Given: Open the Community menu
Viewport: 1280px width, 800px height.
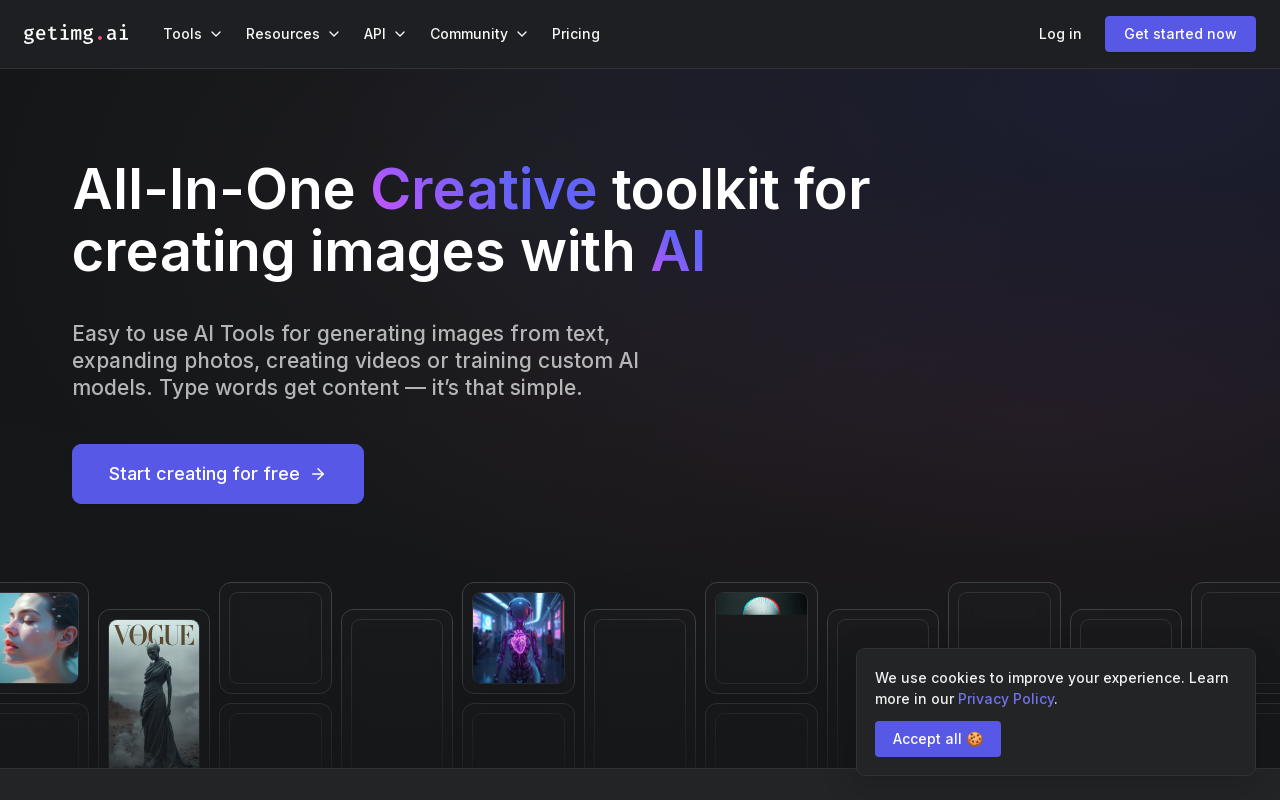Looking at the screenshot, I should pos(478,34).
